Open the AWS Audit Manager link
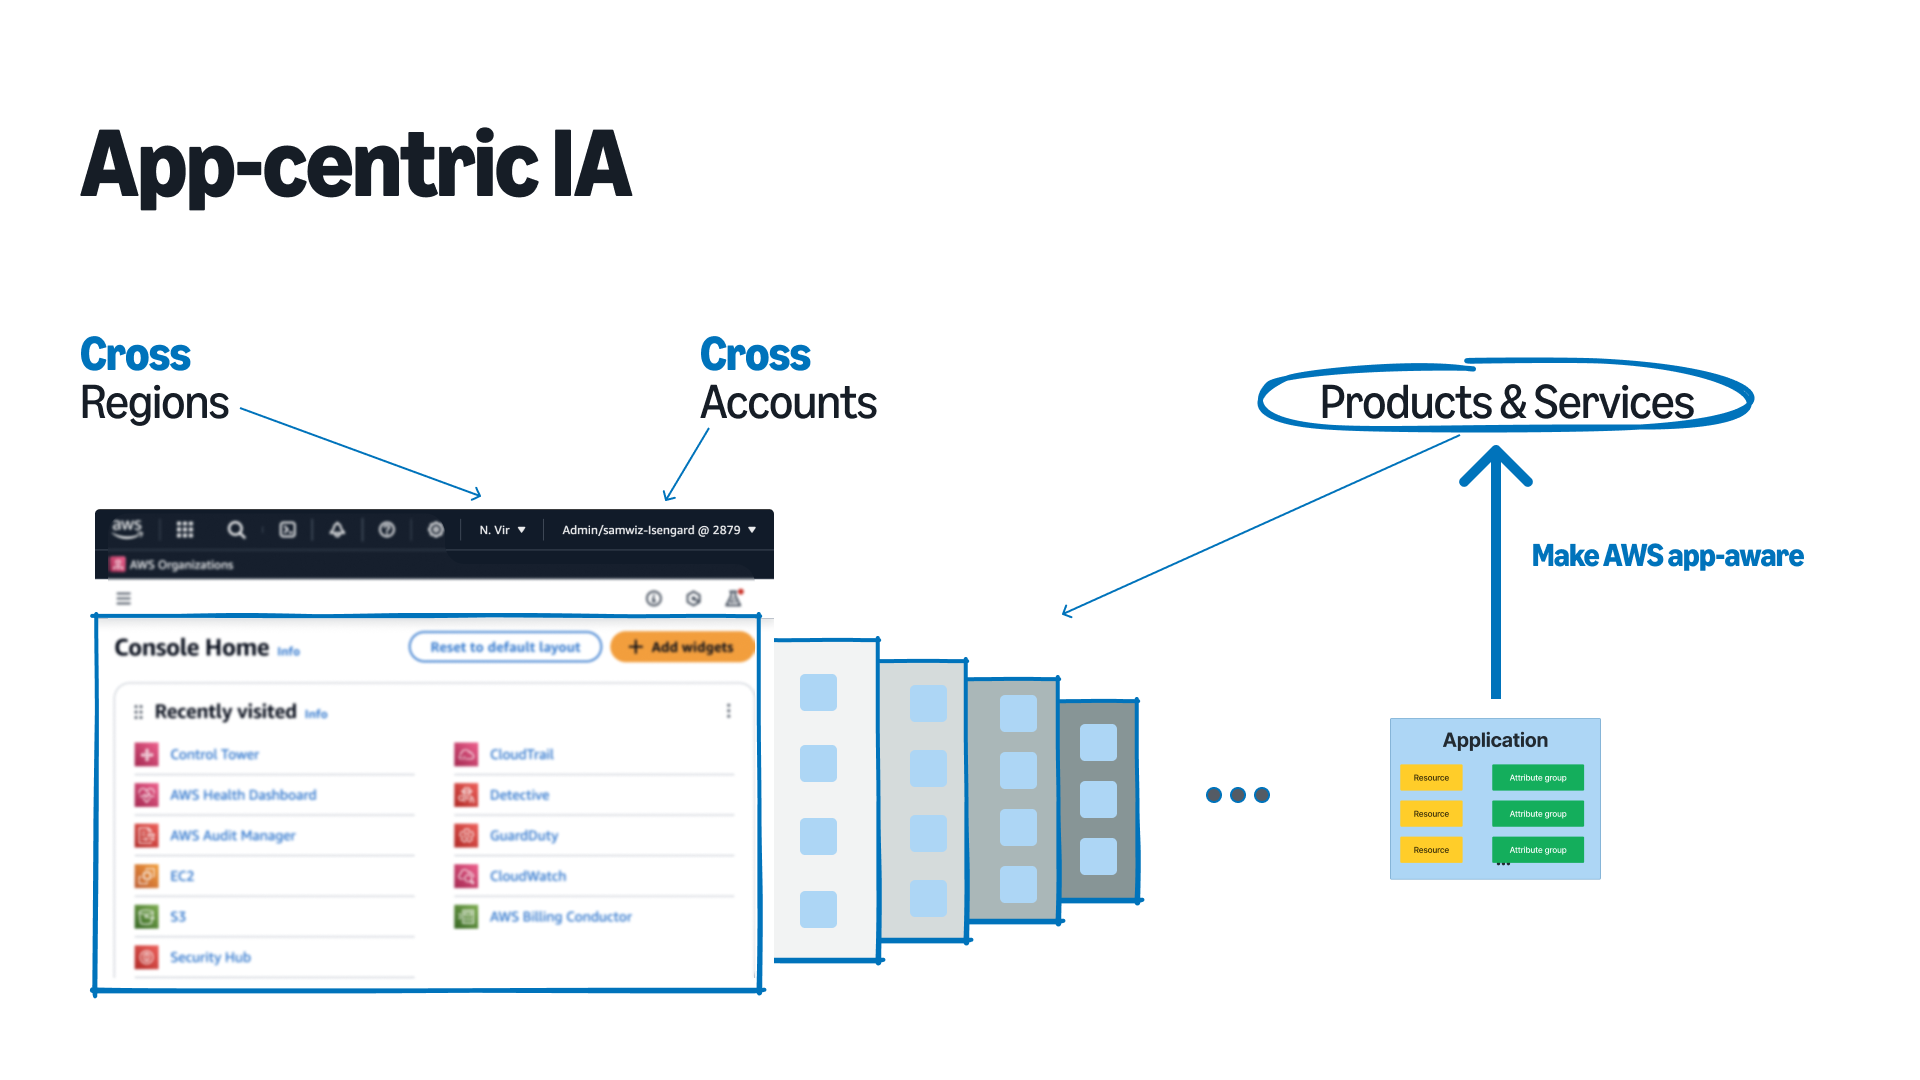The height and width of the screenshot is (1080, 1920). 233,836
